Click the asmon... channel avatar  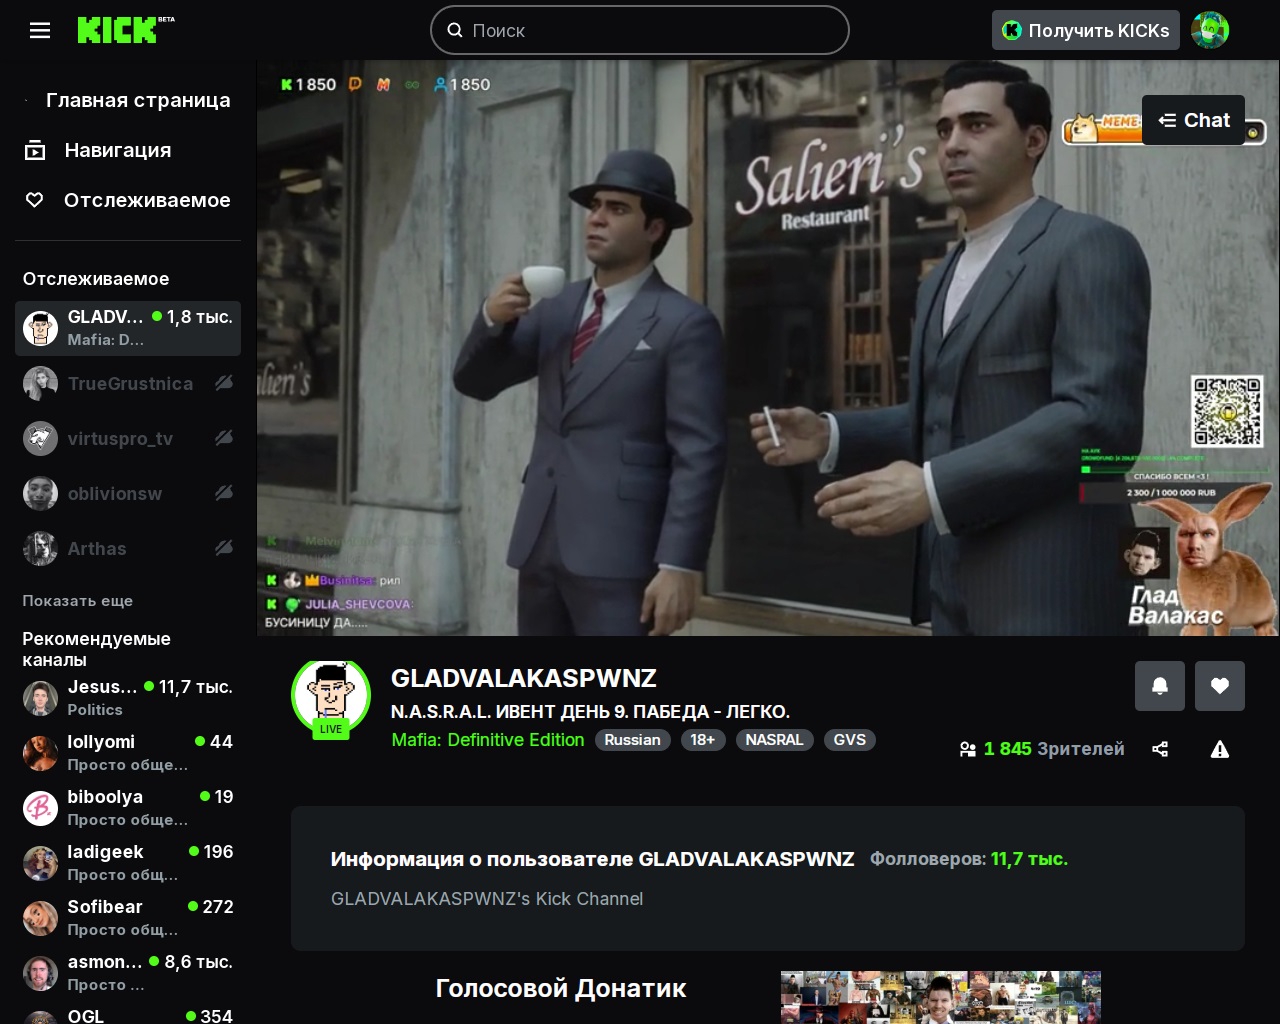click(41, 973)
